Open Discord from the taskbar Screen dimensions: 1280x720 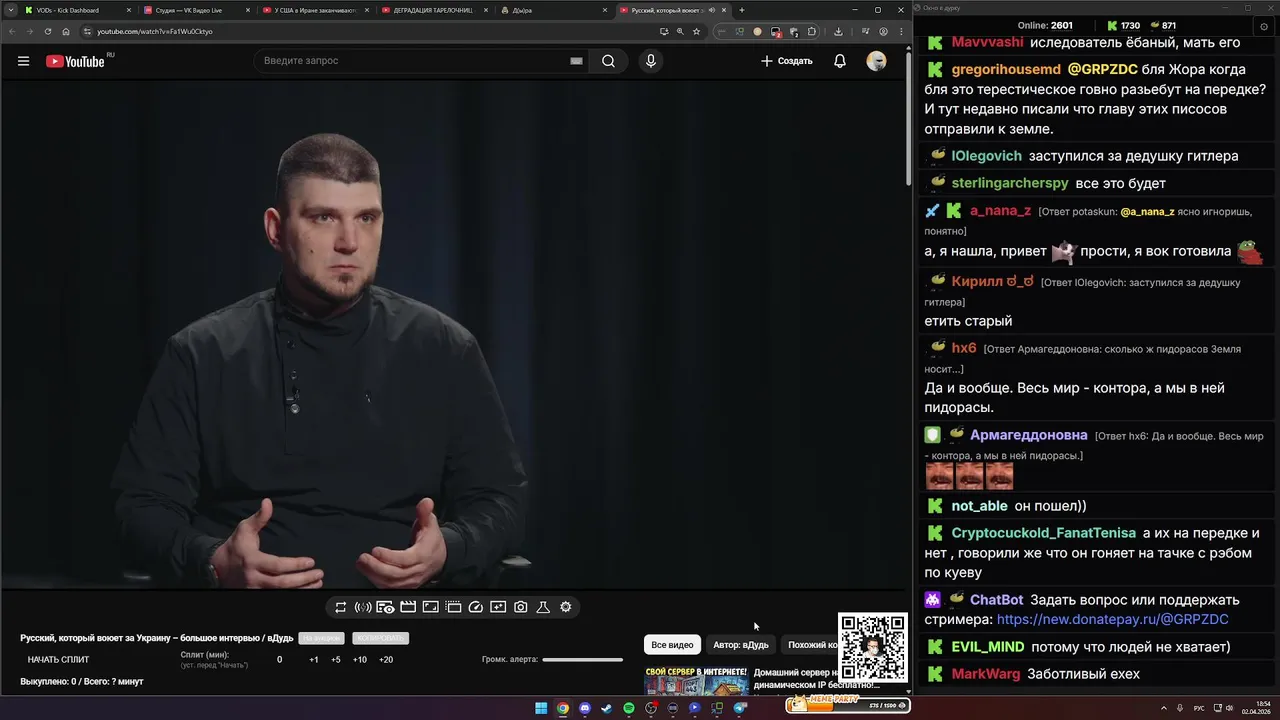585,708
